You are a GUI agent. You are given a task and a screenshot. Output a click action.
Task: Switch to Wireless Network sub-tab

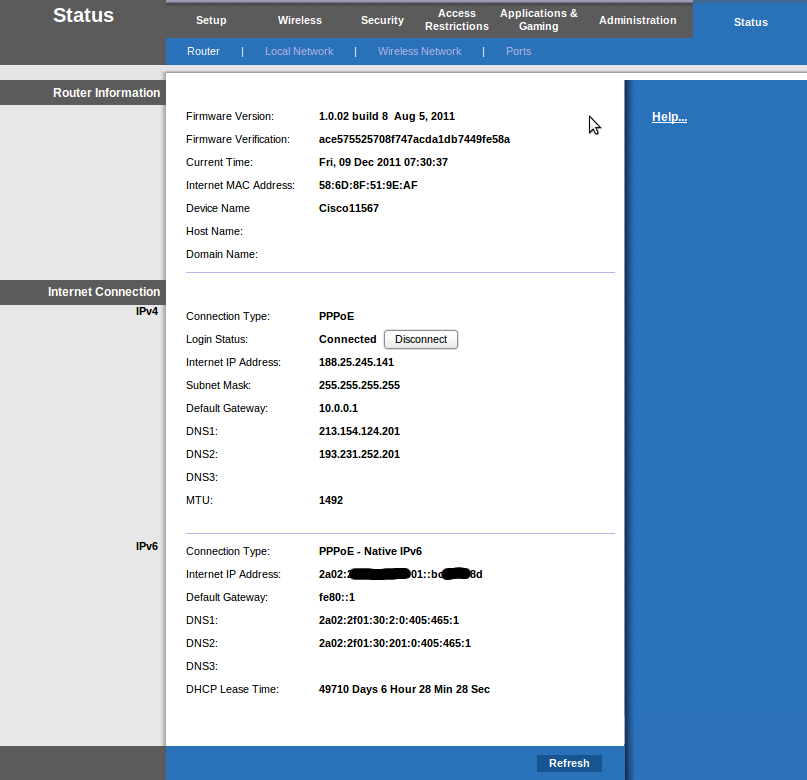419,51
